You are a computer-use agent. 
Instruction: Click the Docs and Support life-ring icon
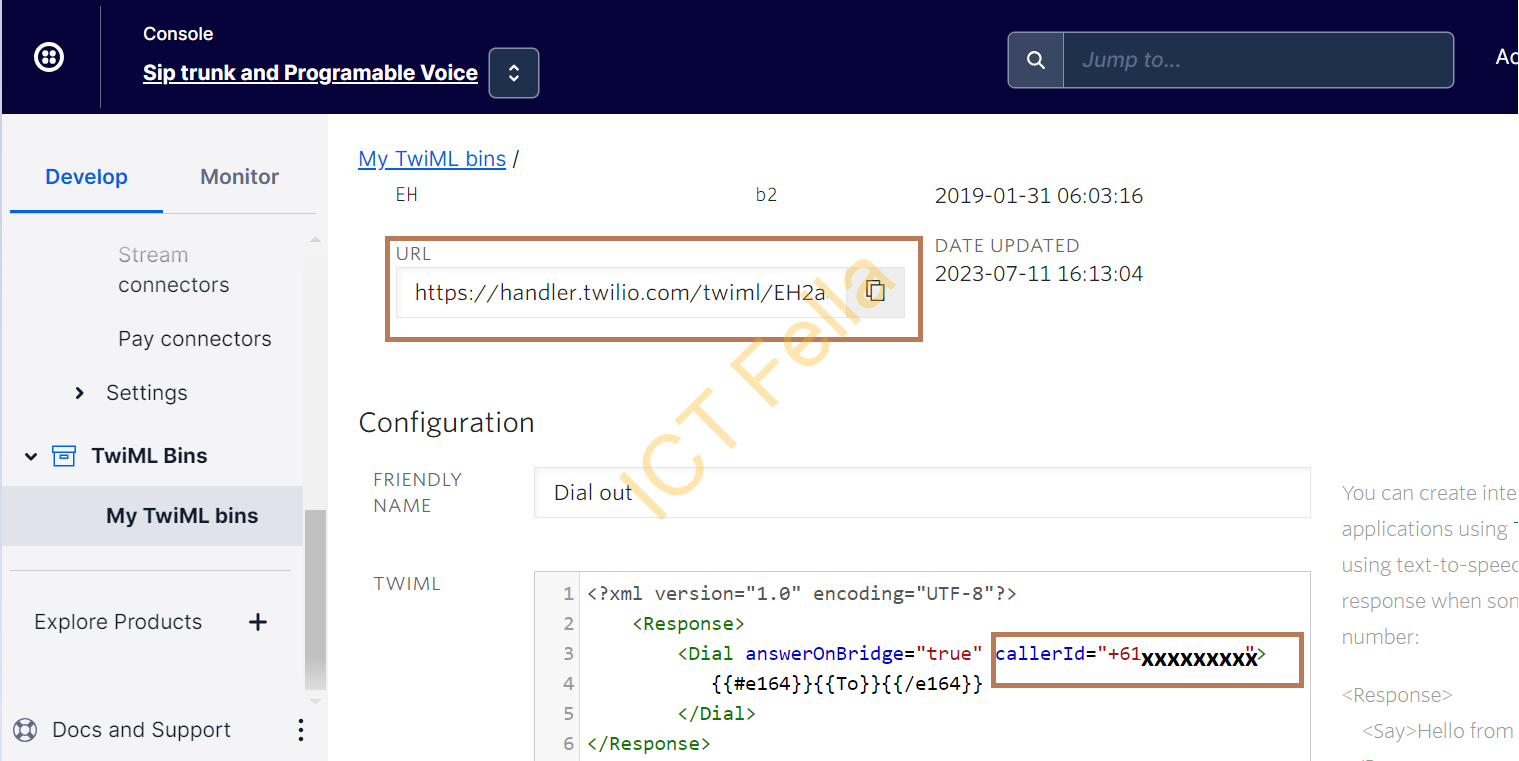click(24, 730)
